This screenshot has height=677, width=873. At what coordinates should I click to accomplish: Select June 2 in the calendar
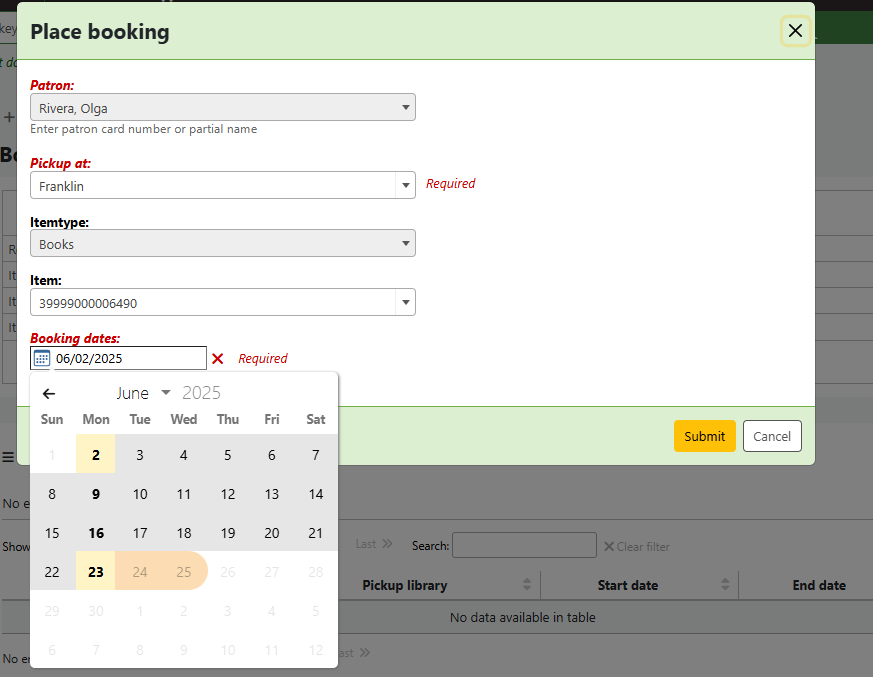tap(96, 455)
